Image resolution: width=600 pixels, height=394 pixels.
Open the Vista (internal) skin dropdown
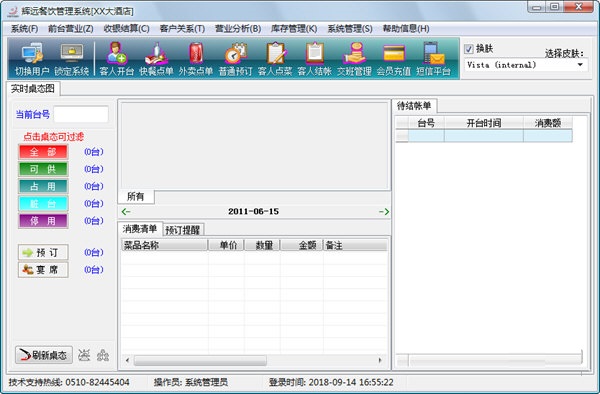point(580,65)
